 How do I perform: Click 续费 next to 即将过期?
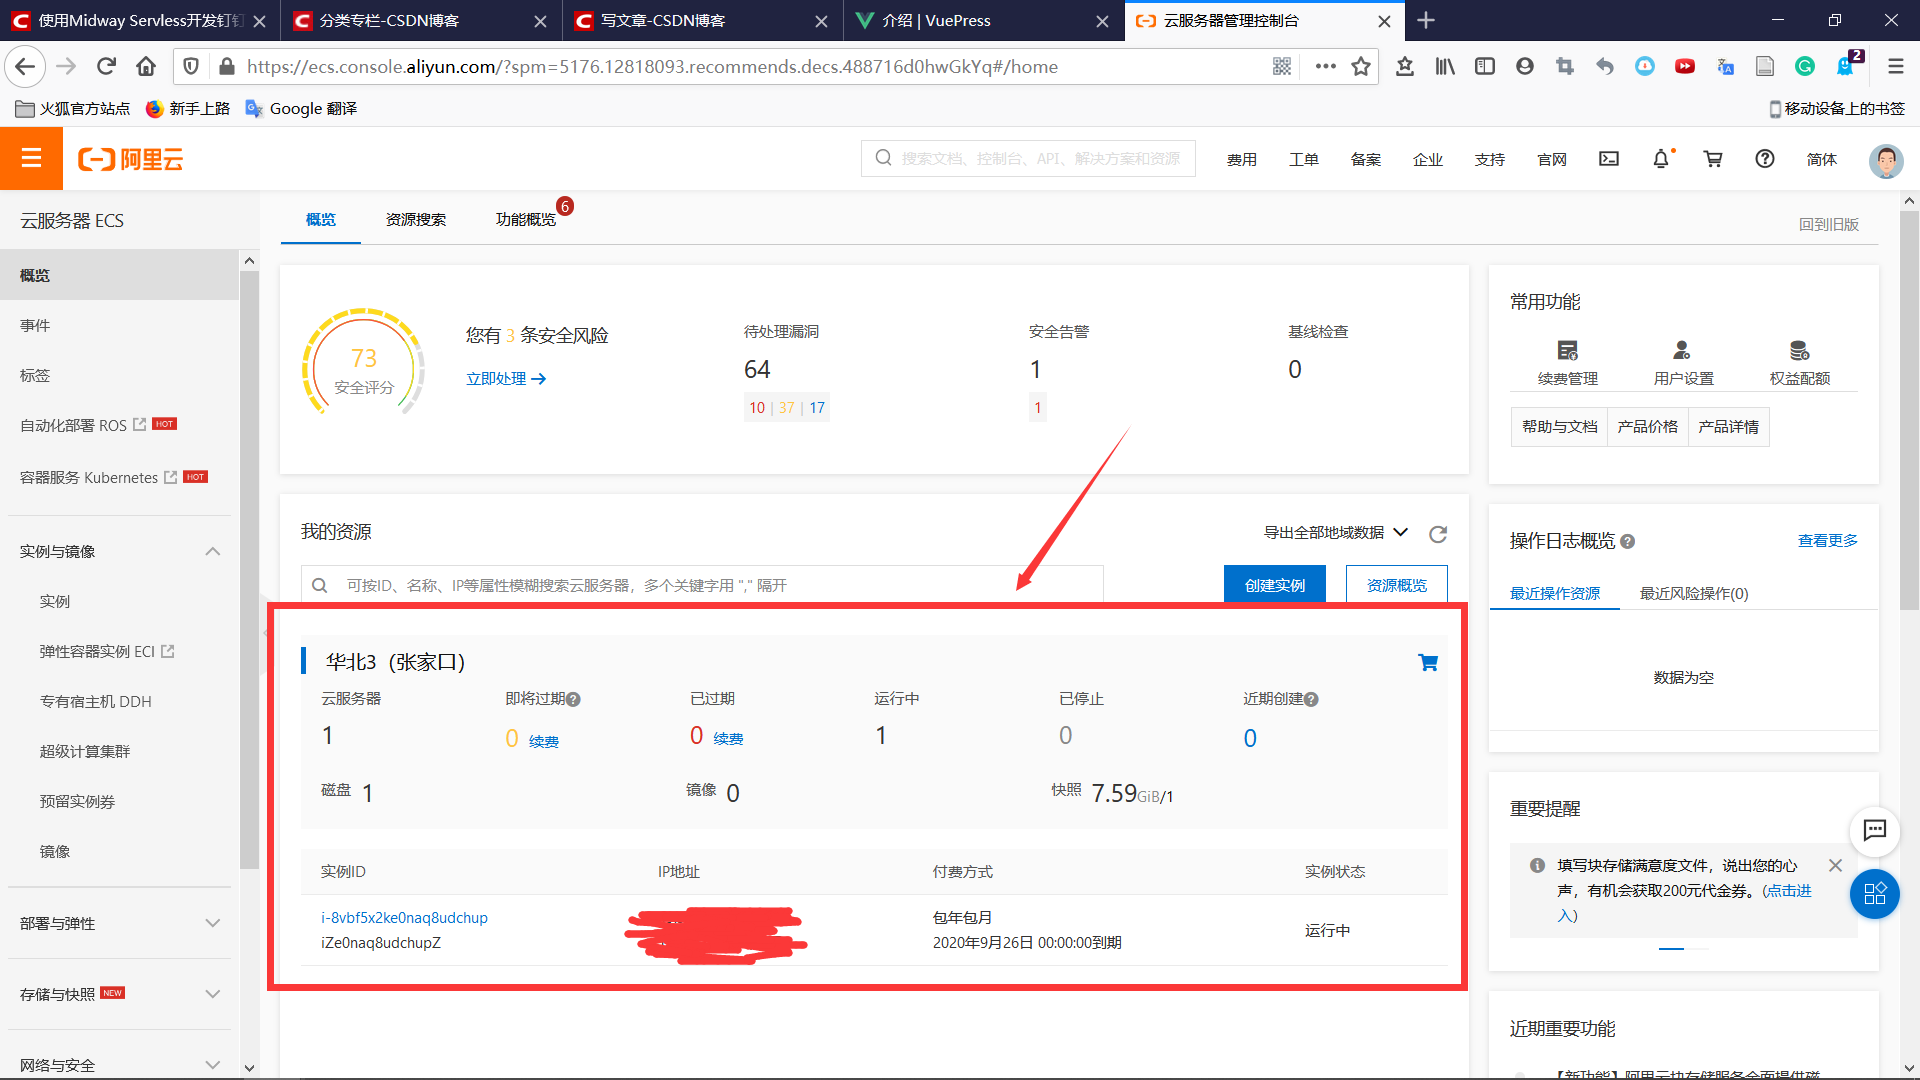pos(544,741)
